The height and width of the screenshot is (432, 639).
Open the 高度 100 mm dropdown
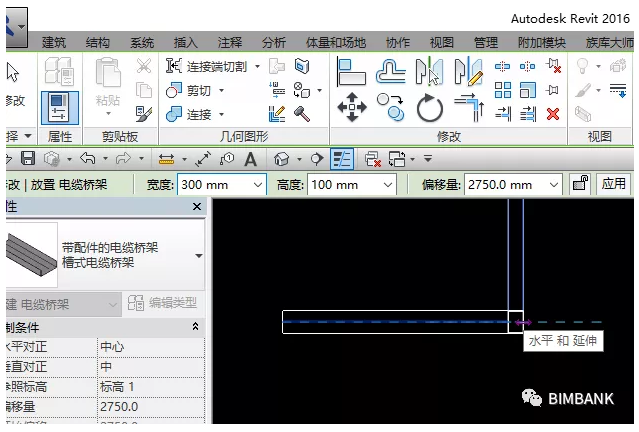tap(388, 185)
